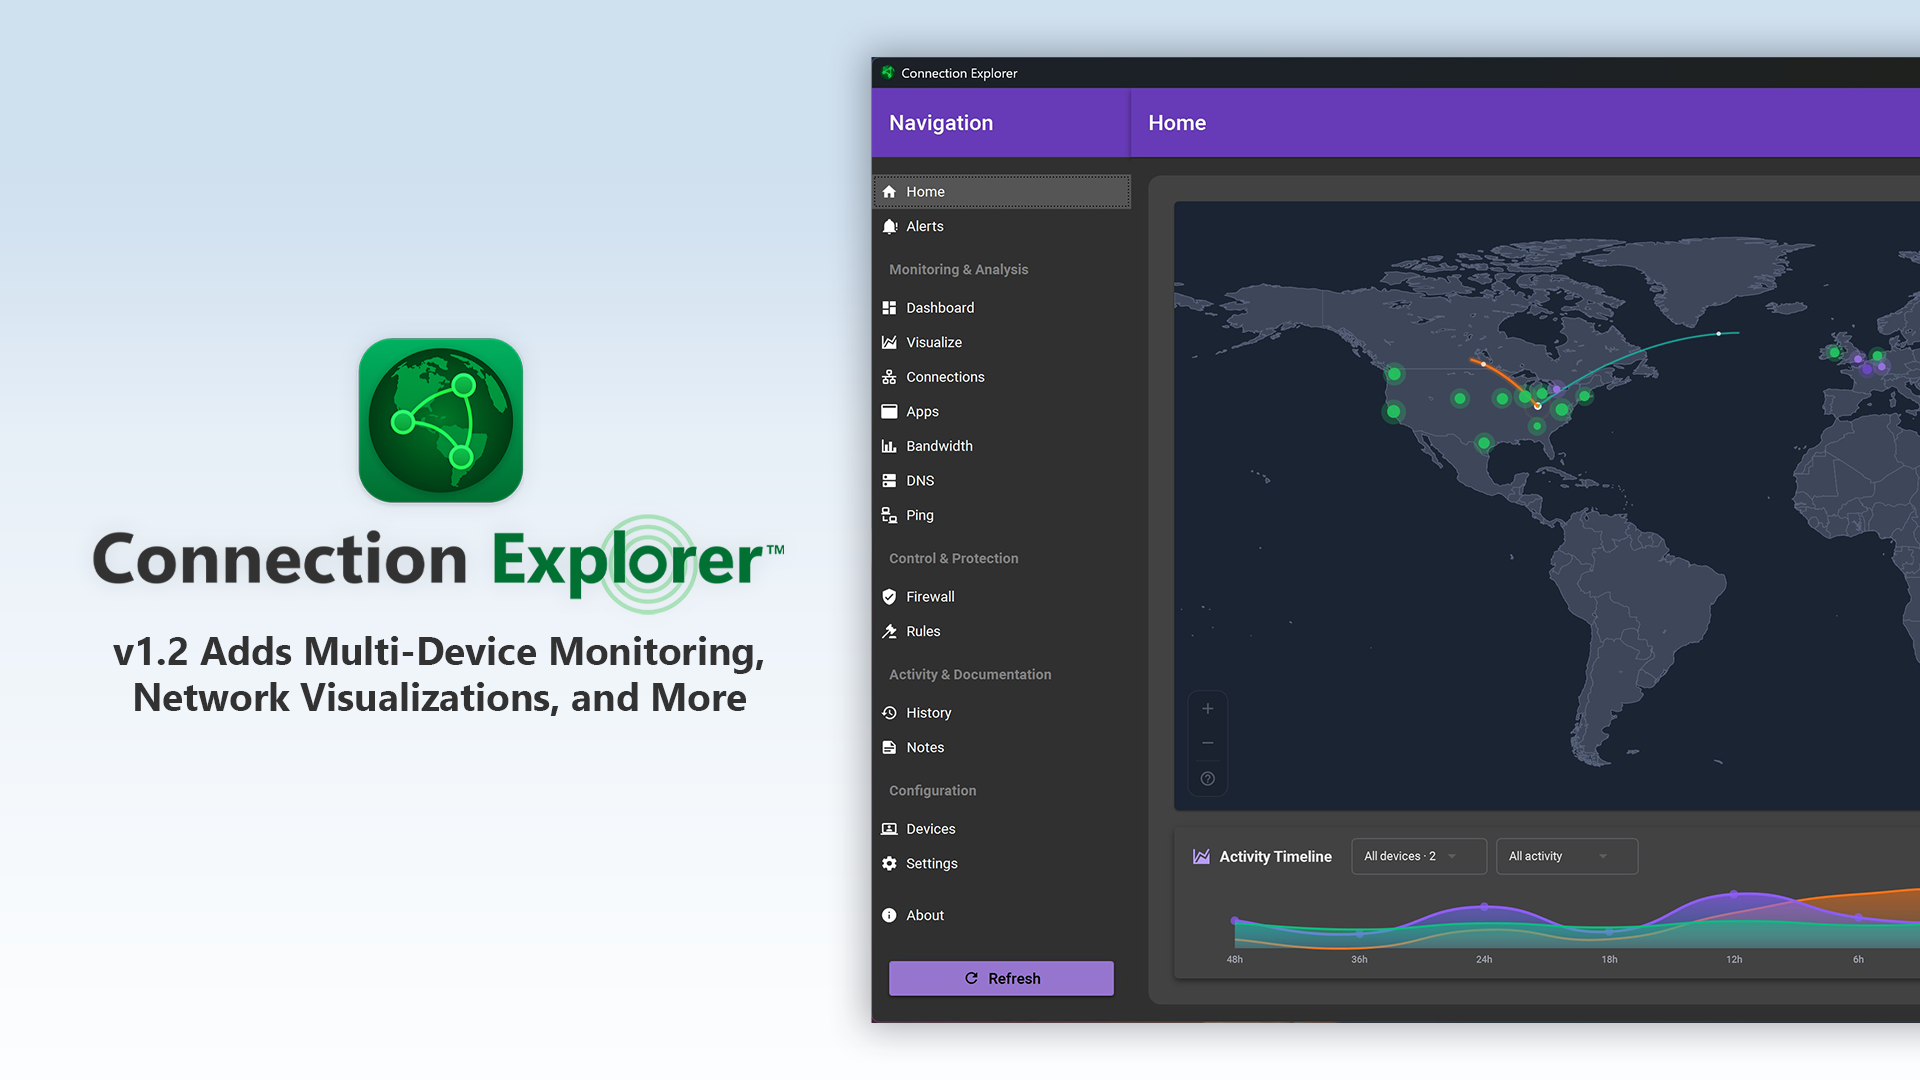The height and width of the screenshot is (1080, 1920).
Task: Open Settings from the navigation list
Action: coord(1002,863)
